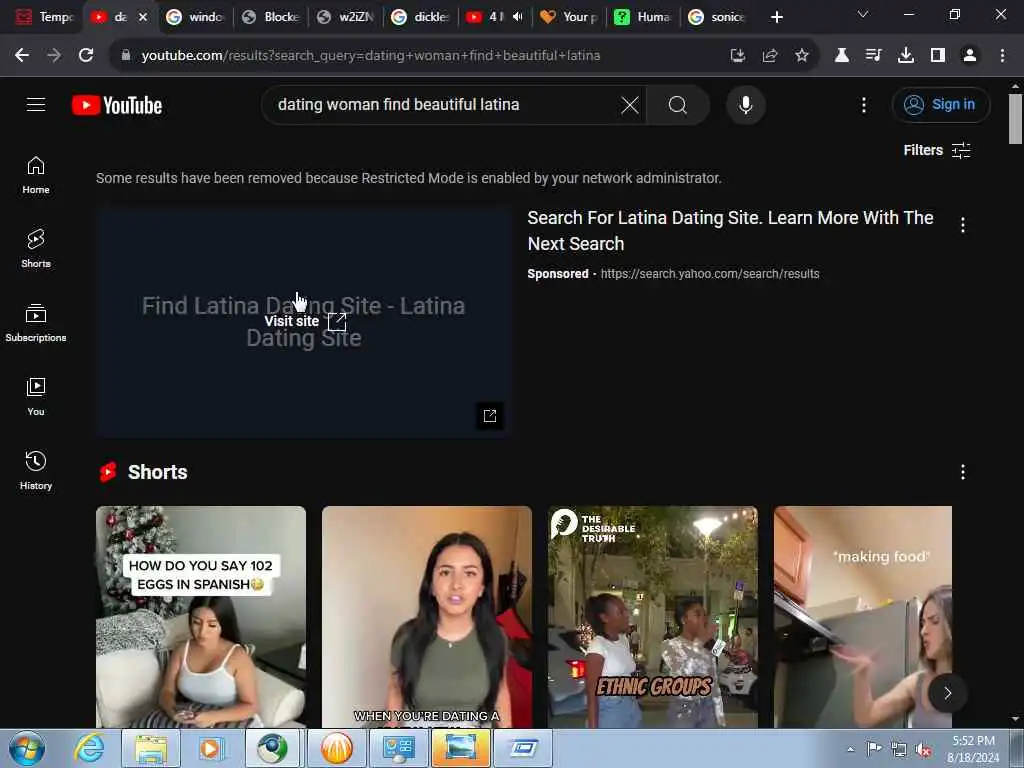Toggle Chrome side panel icon
Screen dimensions: 1024x768
938,56
